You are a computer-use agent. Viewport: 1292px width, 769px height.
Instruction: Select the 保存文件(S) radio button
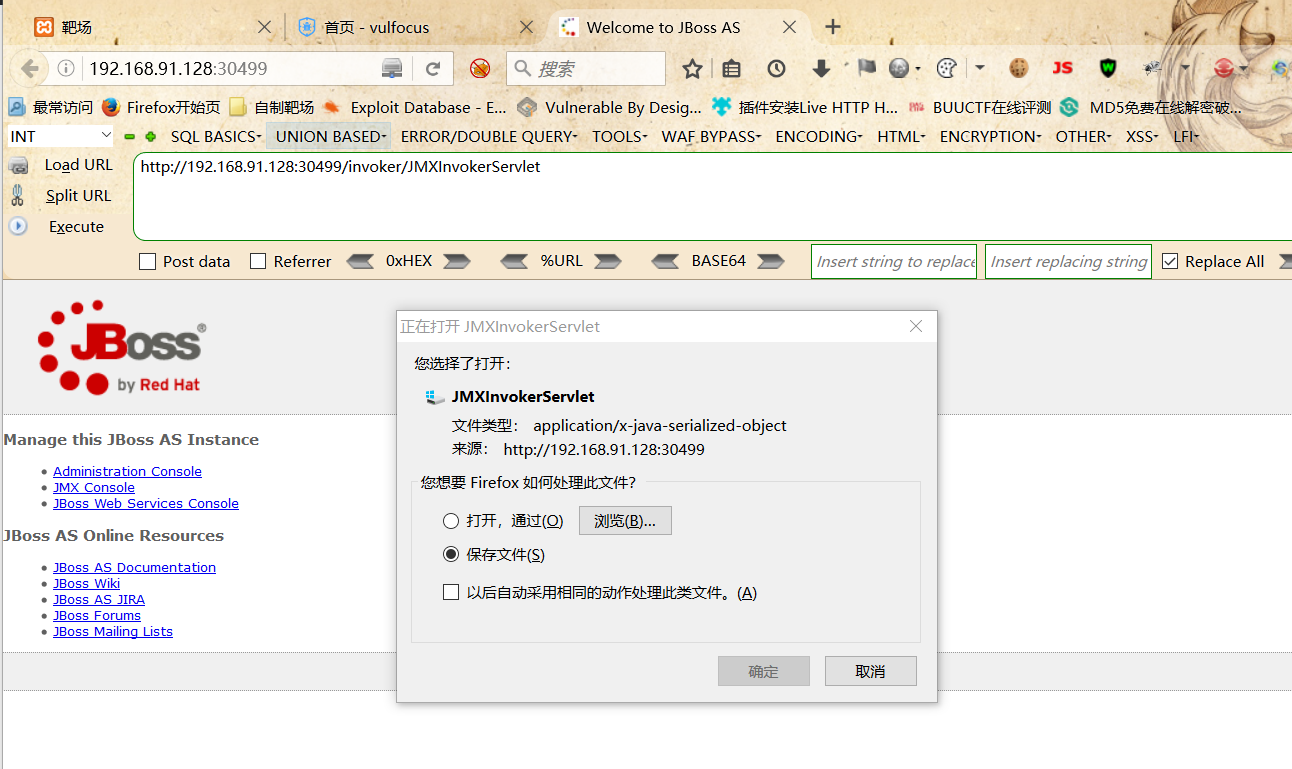[x=451, y=554]
